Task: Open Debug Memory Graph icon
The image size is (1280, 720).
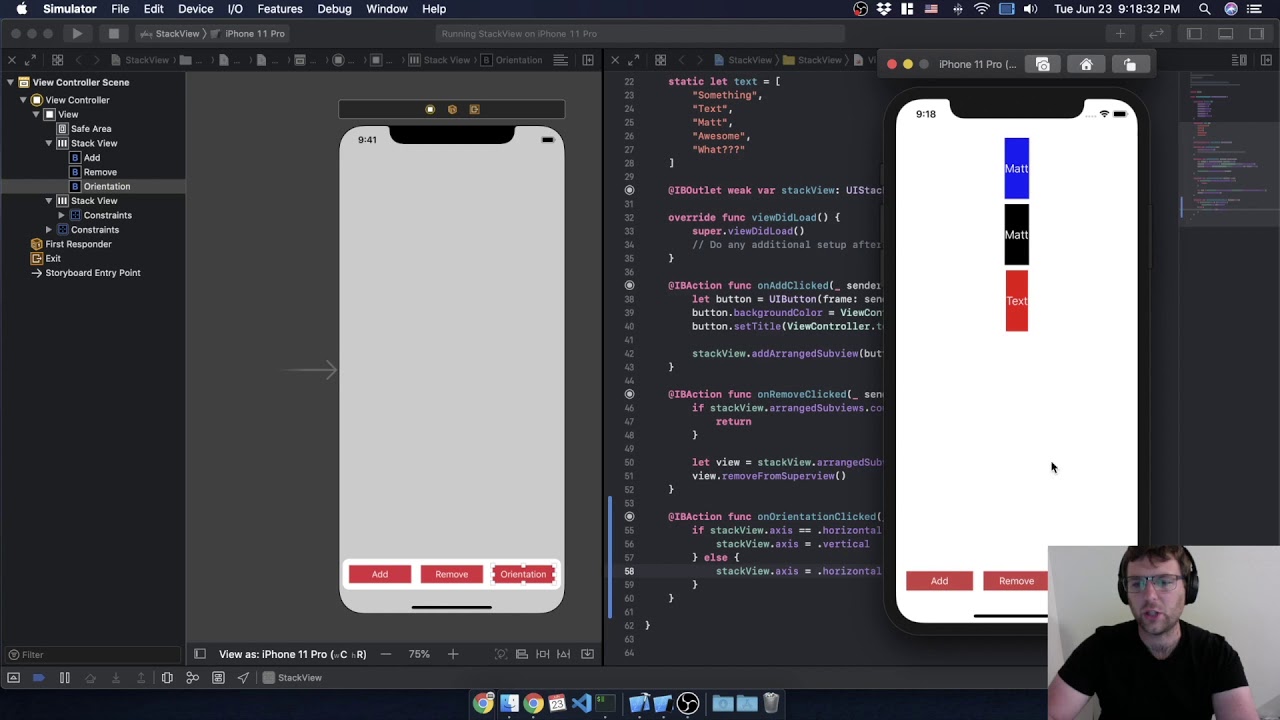Action: [x=192, y=678]
